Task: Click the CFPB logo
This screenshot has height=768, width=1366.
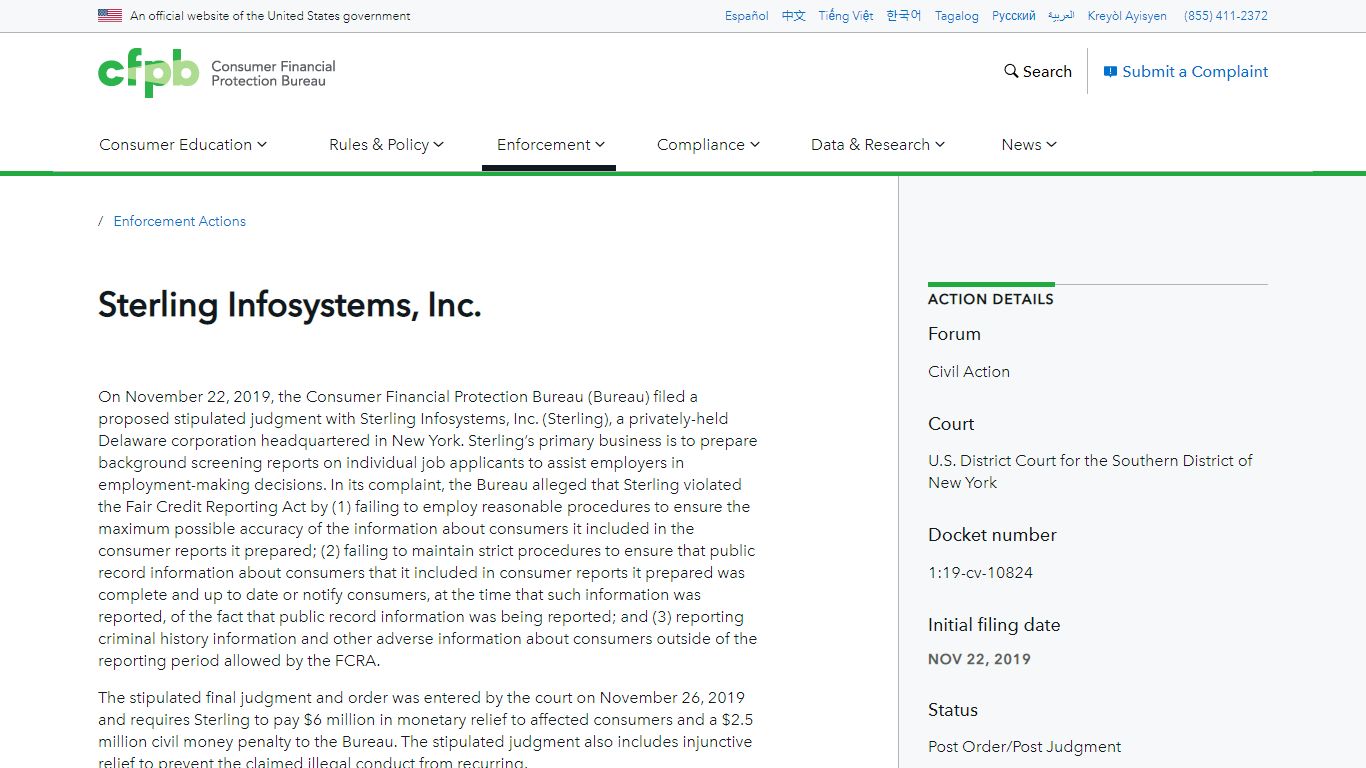Action: pos(217,73)
